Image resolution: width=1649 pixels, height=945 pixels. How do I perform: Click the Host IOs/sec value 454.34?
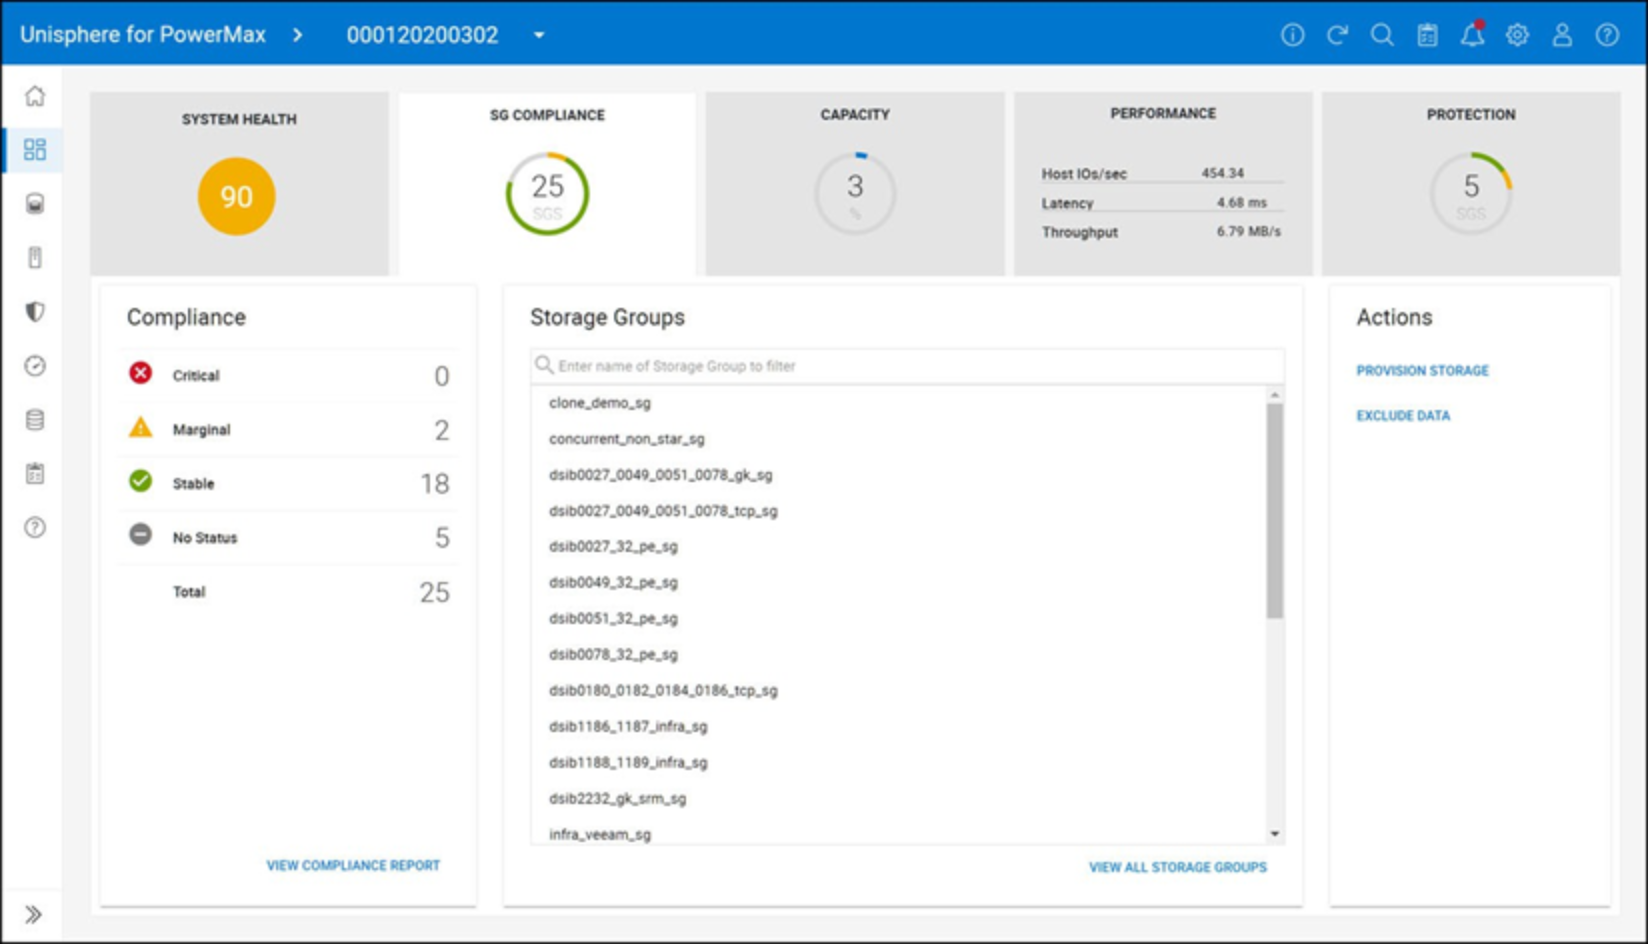1223,173
